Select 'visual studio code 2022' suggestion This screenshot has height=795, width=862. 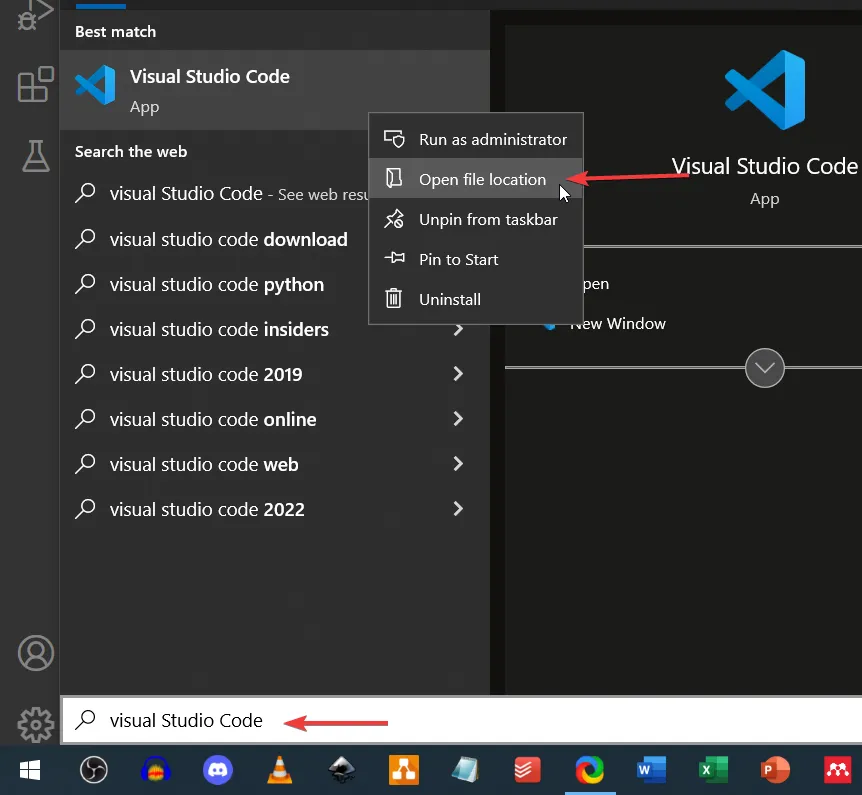tap(274, 510)
